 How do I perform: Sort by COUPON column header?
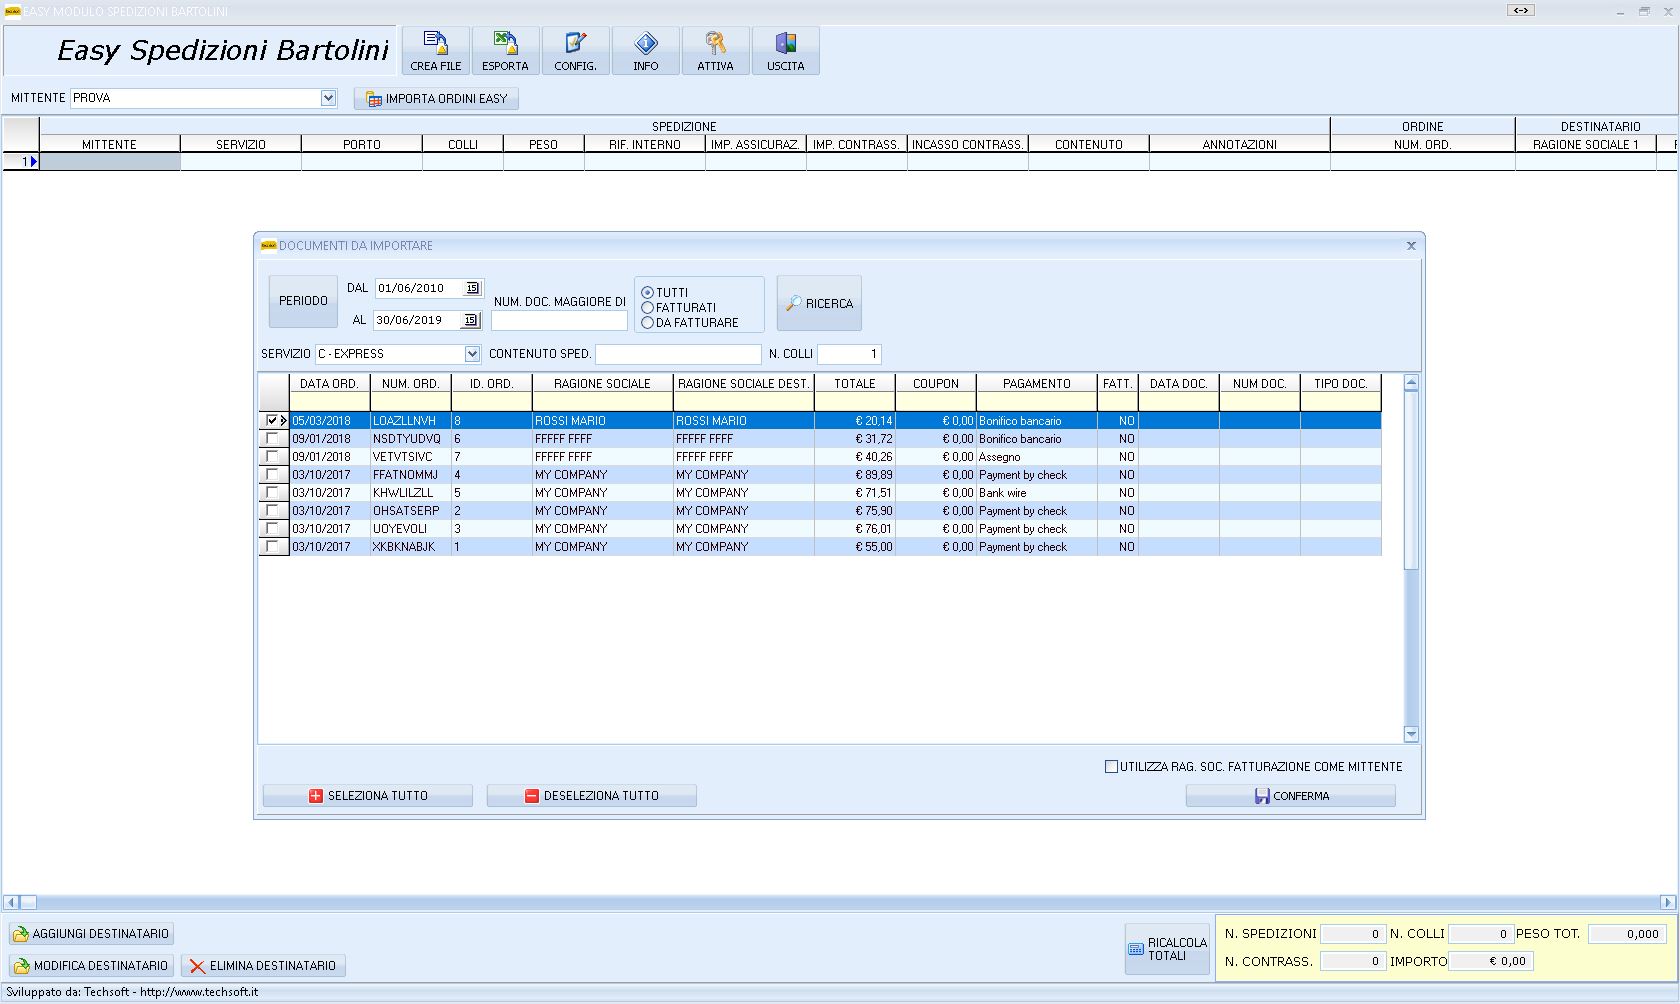(936, 384)
